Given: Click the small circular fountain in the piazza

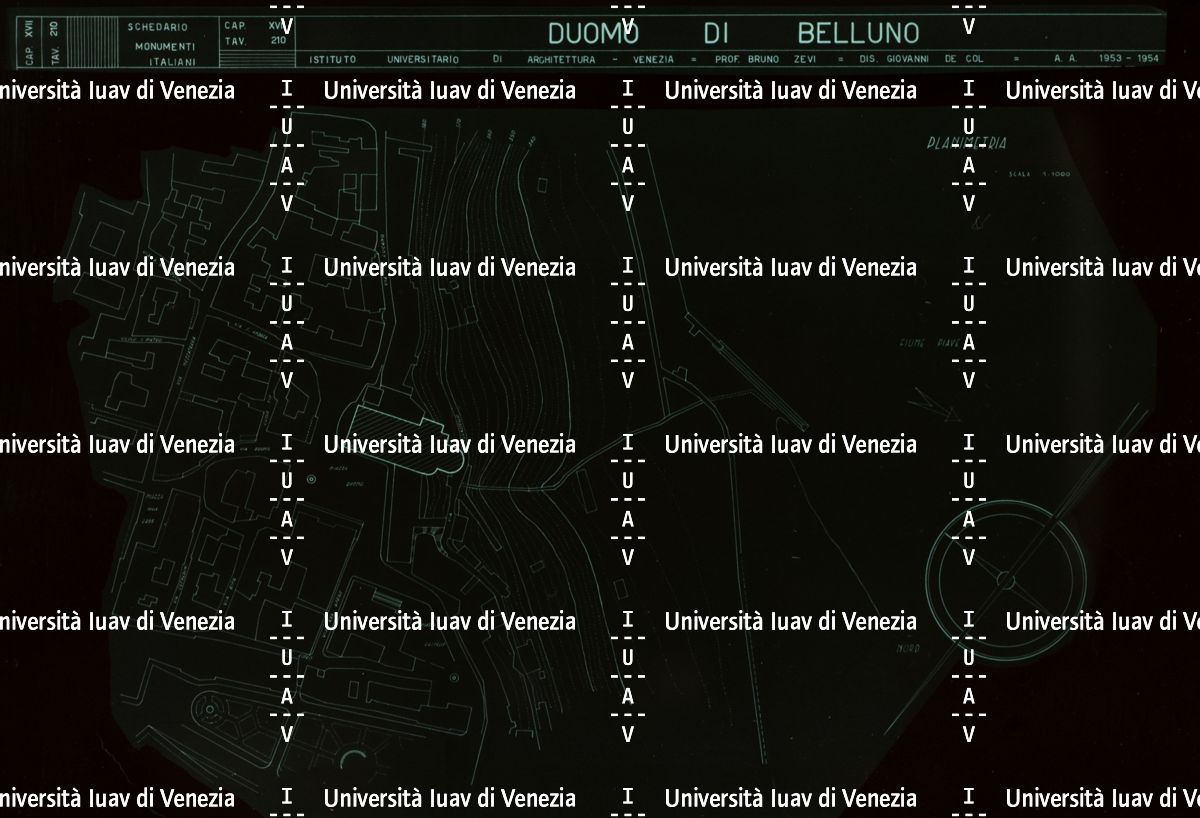Looking at the screenshot, I should (311, 480).
